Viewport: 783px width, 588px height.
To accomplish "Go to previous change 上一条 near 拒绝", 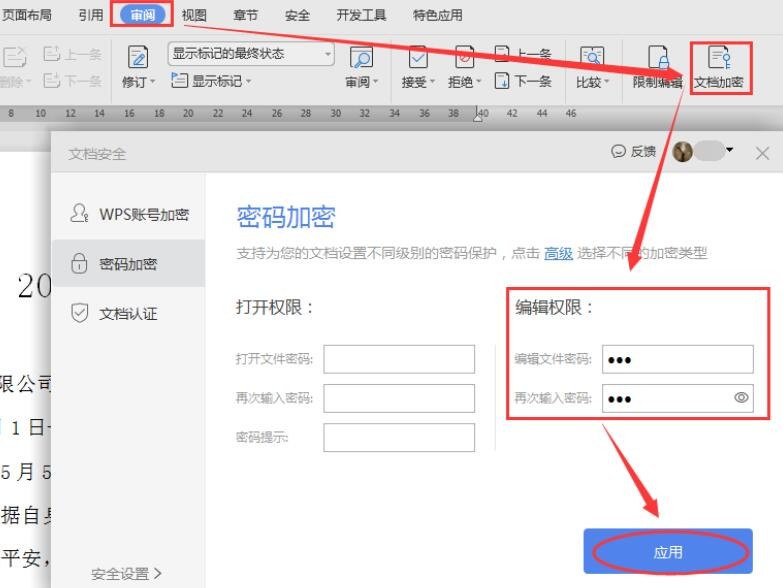I will (x=522, y=54).
